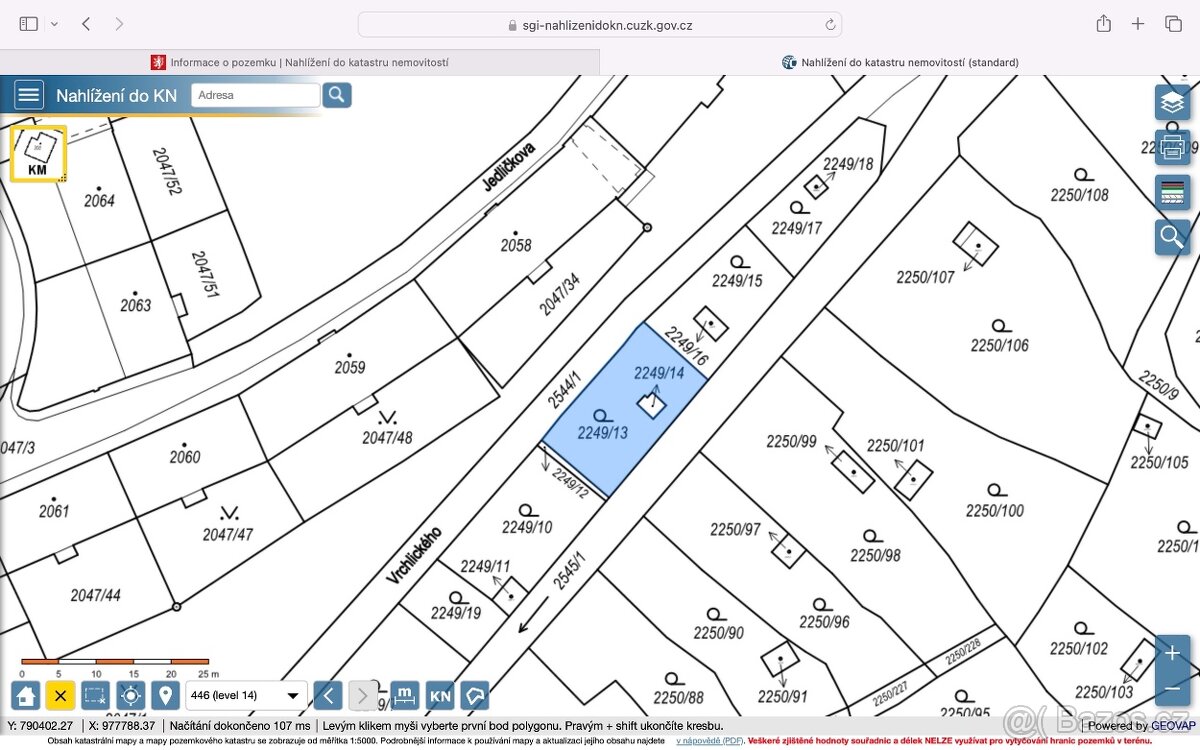Open the scale dropdown showing 446 (level 14)
The height and width of the screenshot is (750, 1200).
pyautogui.click(x=246, y=695)
